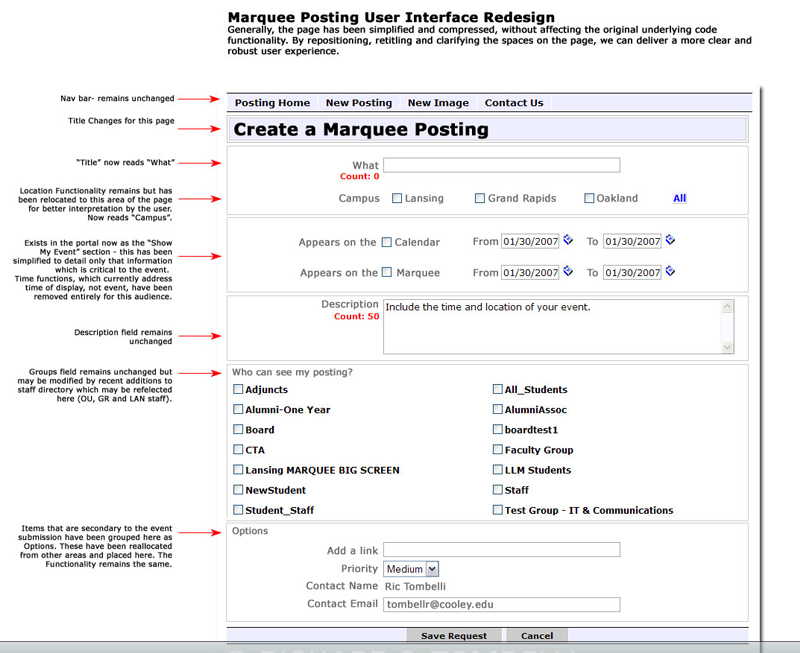Open the New Image nav item

[x=438, y=103]
